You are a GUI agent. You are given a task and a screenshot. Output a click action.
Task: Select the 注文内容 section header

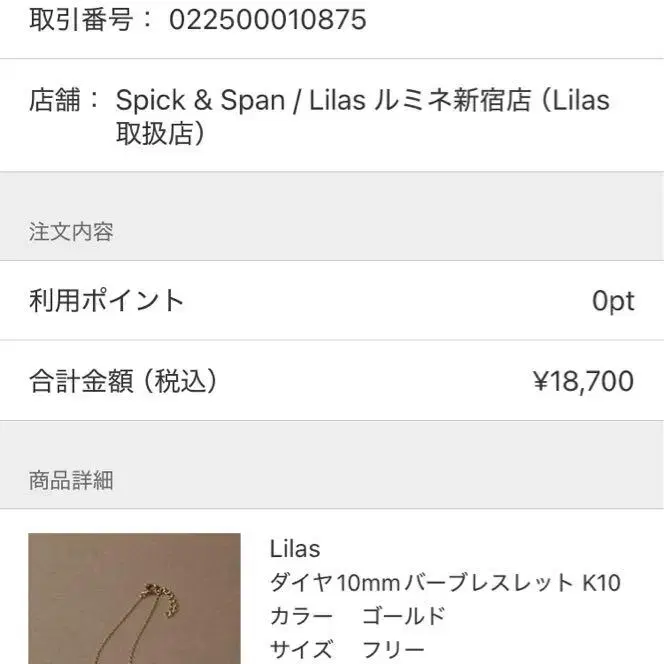pos(71,232)
